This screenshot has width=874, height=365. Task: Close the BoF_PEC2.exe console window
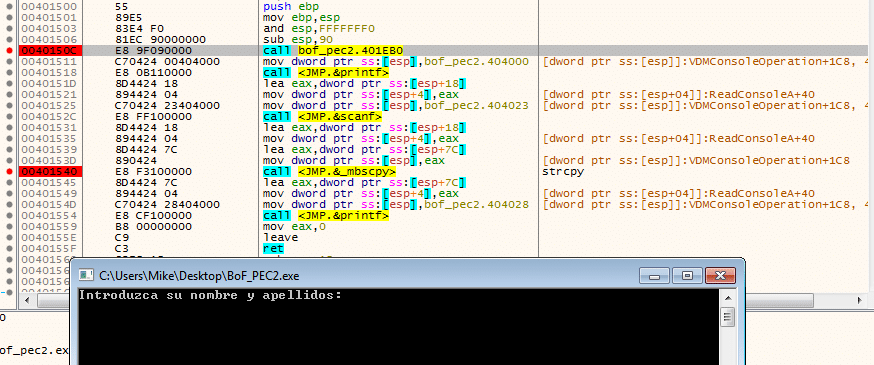720,275
